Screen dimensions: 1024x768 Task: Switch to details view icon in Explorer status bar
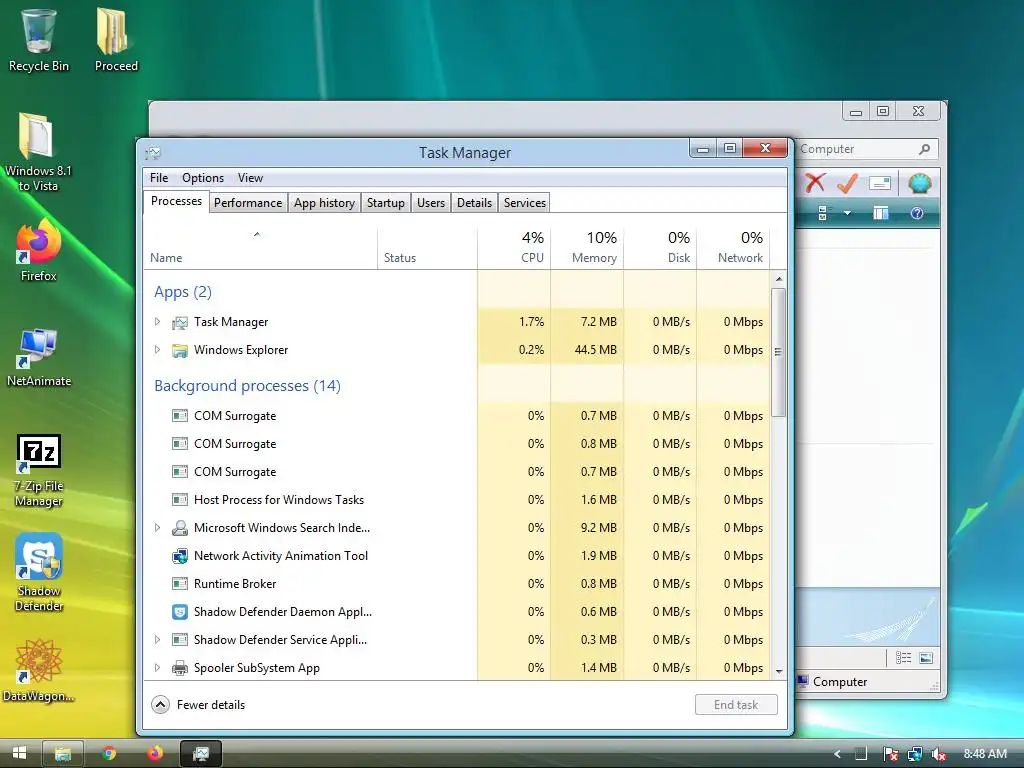pyautogui.click(x=903, y=658)
